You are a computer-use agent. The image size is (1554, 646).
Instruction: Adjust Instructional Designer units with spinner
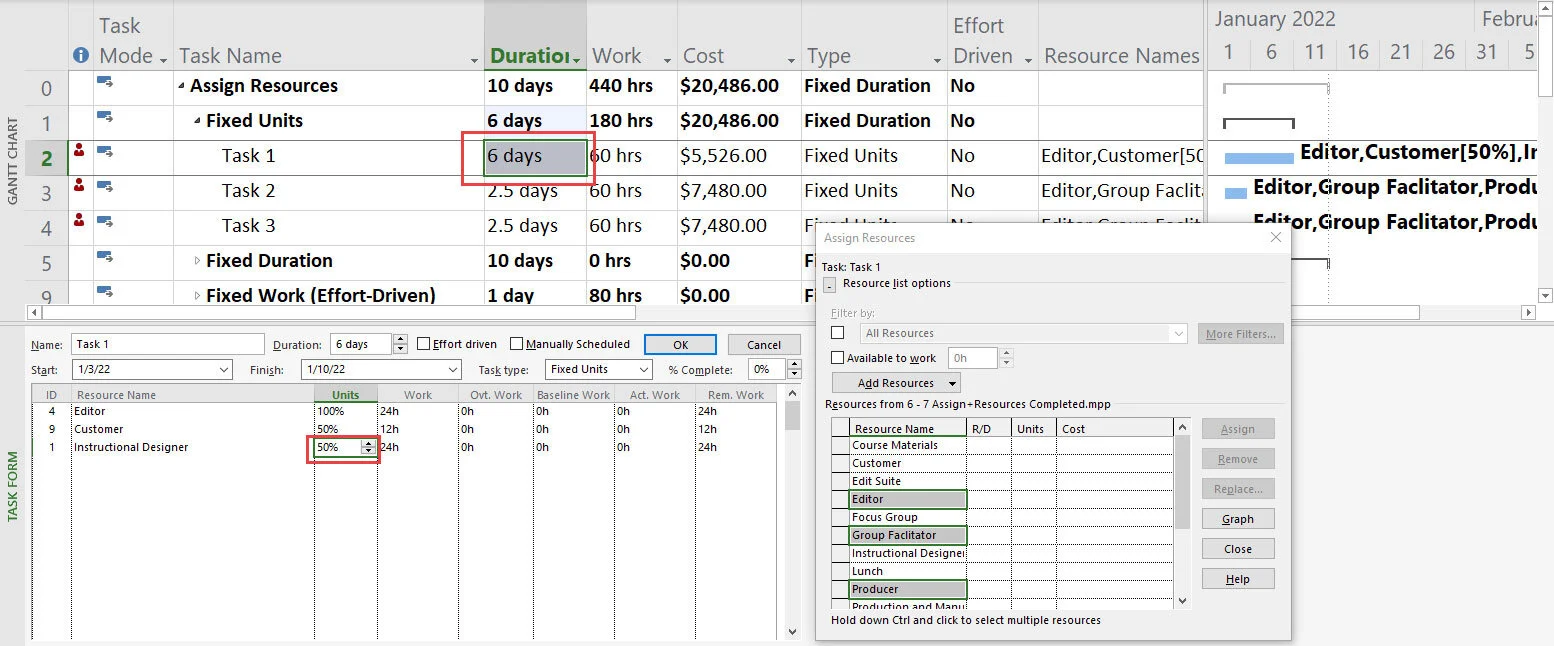click(x=368, y=447)
